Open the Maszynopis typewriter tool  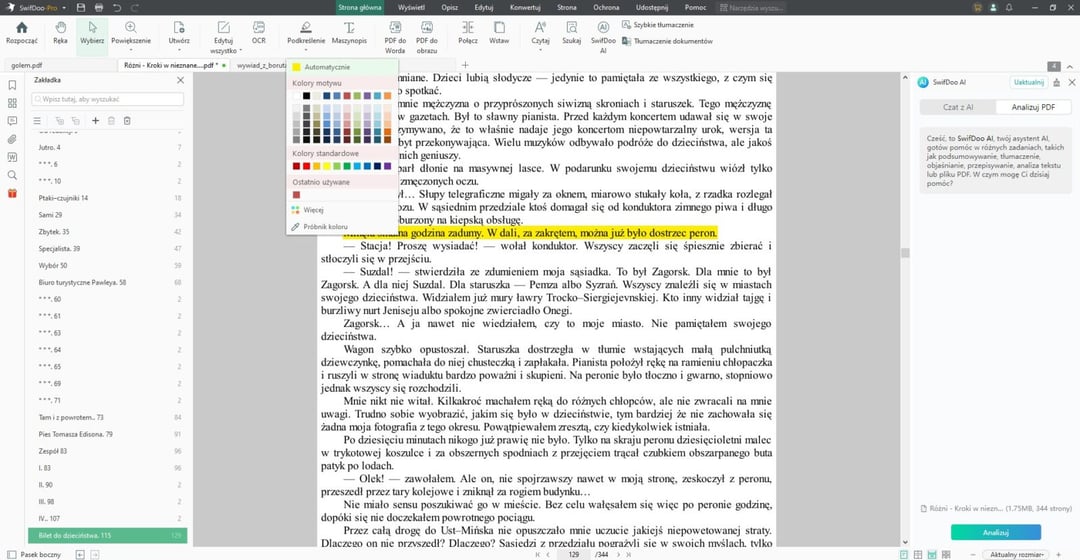click(x=349, y=33)
